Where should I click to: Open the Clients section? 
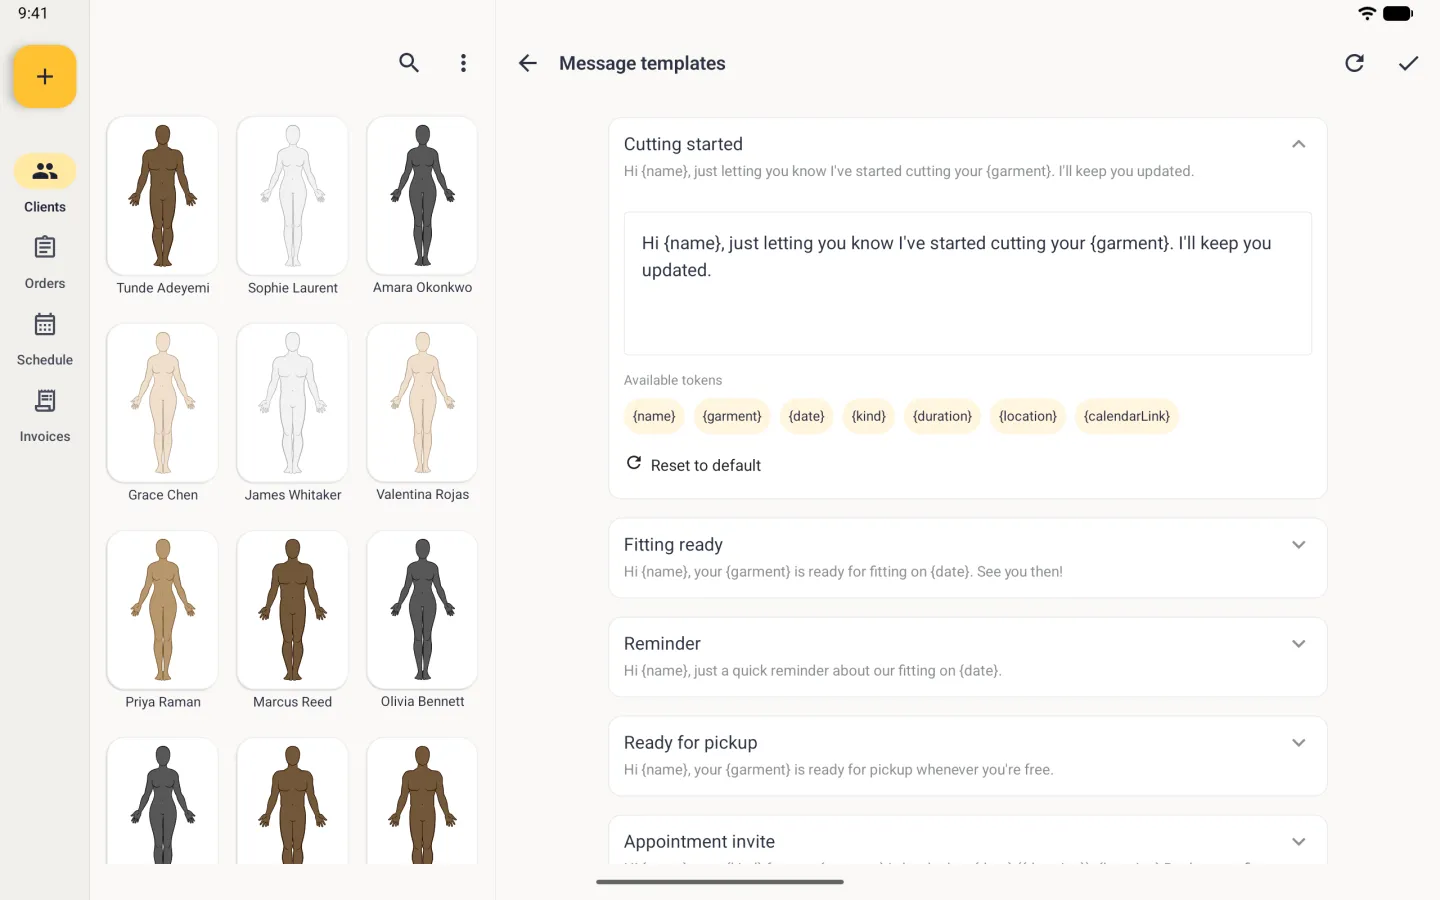click(45, 184)
